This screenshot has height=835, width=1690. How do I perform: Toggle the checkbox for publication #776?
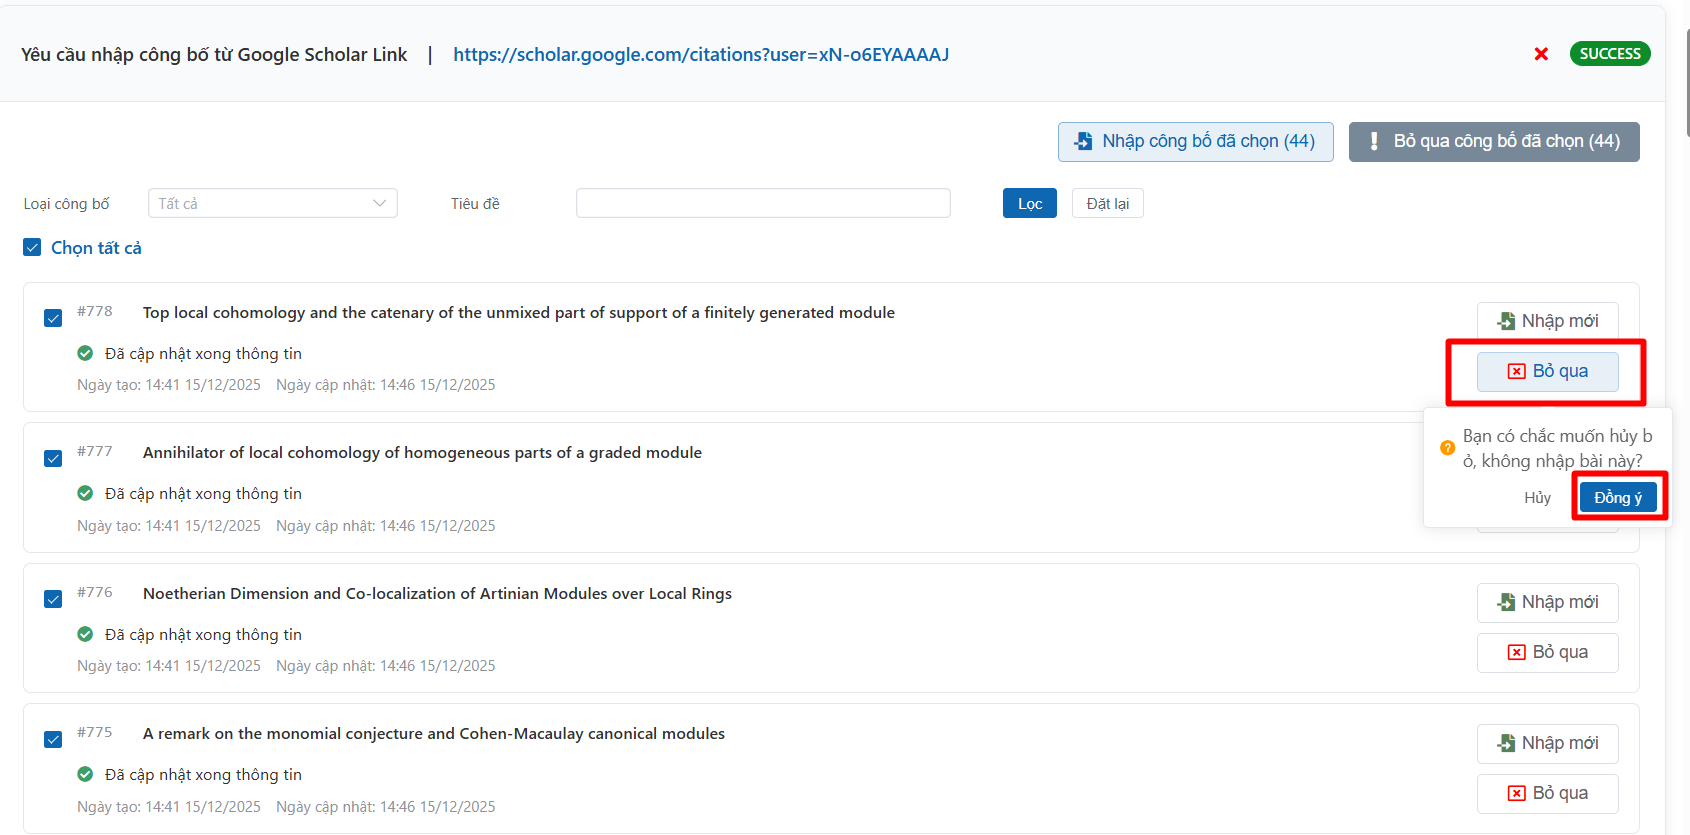[x=53, y=599]
